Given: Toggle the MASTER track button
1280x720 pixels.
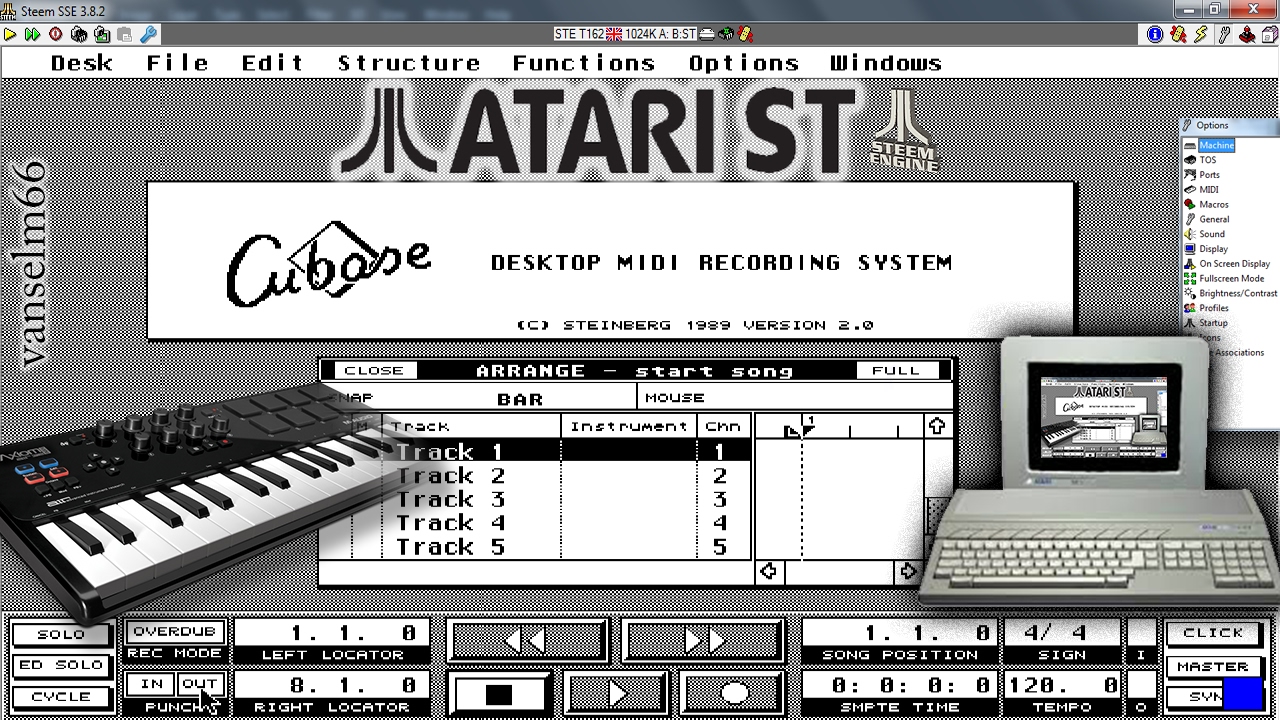Looking at the screenshot, I should (1213, 666).
